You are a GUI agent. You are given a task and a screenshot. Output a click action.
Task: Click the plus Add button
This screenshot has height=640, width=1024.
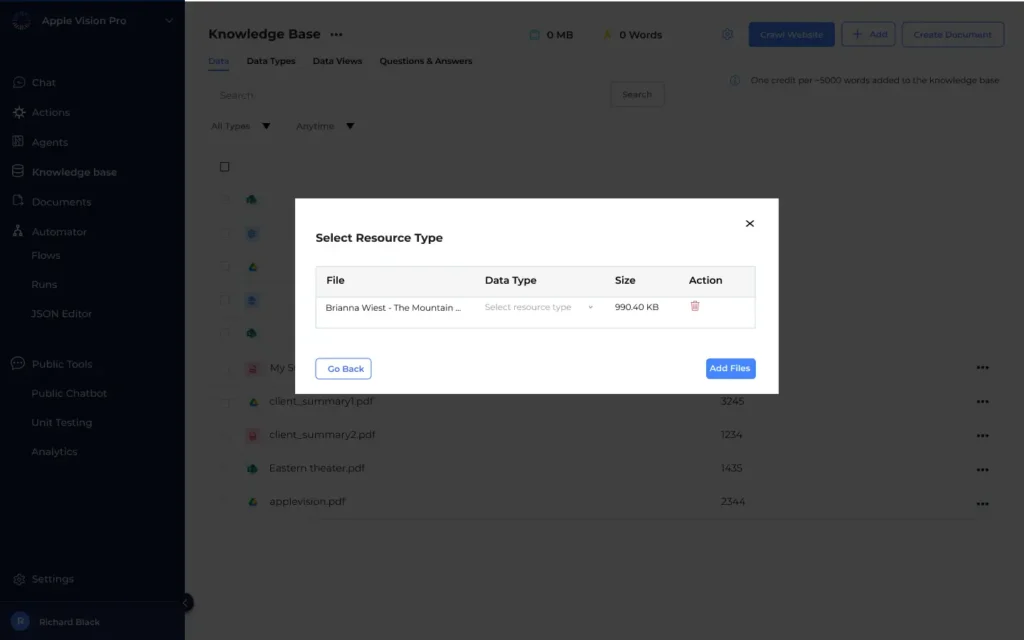(869, 34)
